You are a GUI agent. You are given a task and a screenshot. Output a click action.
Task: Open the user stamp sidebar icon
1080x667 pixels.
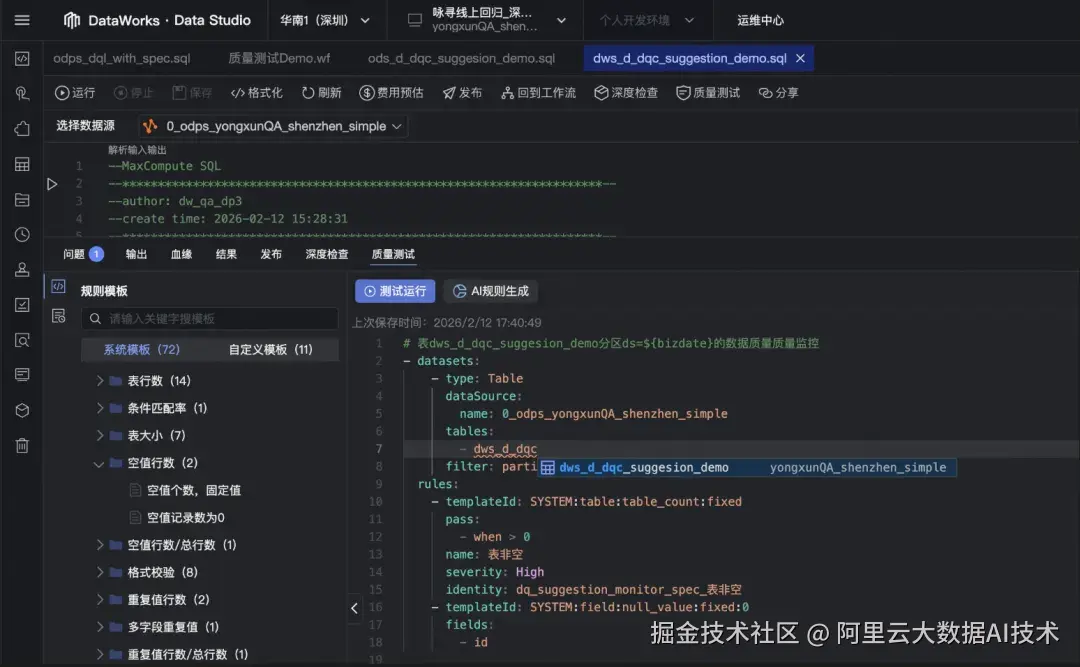click(22, 269)
